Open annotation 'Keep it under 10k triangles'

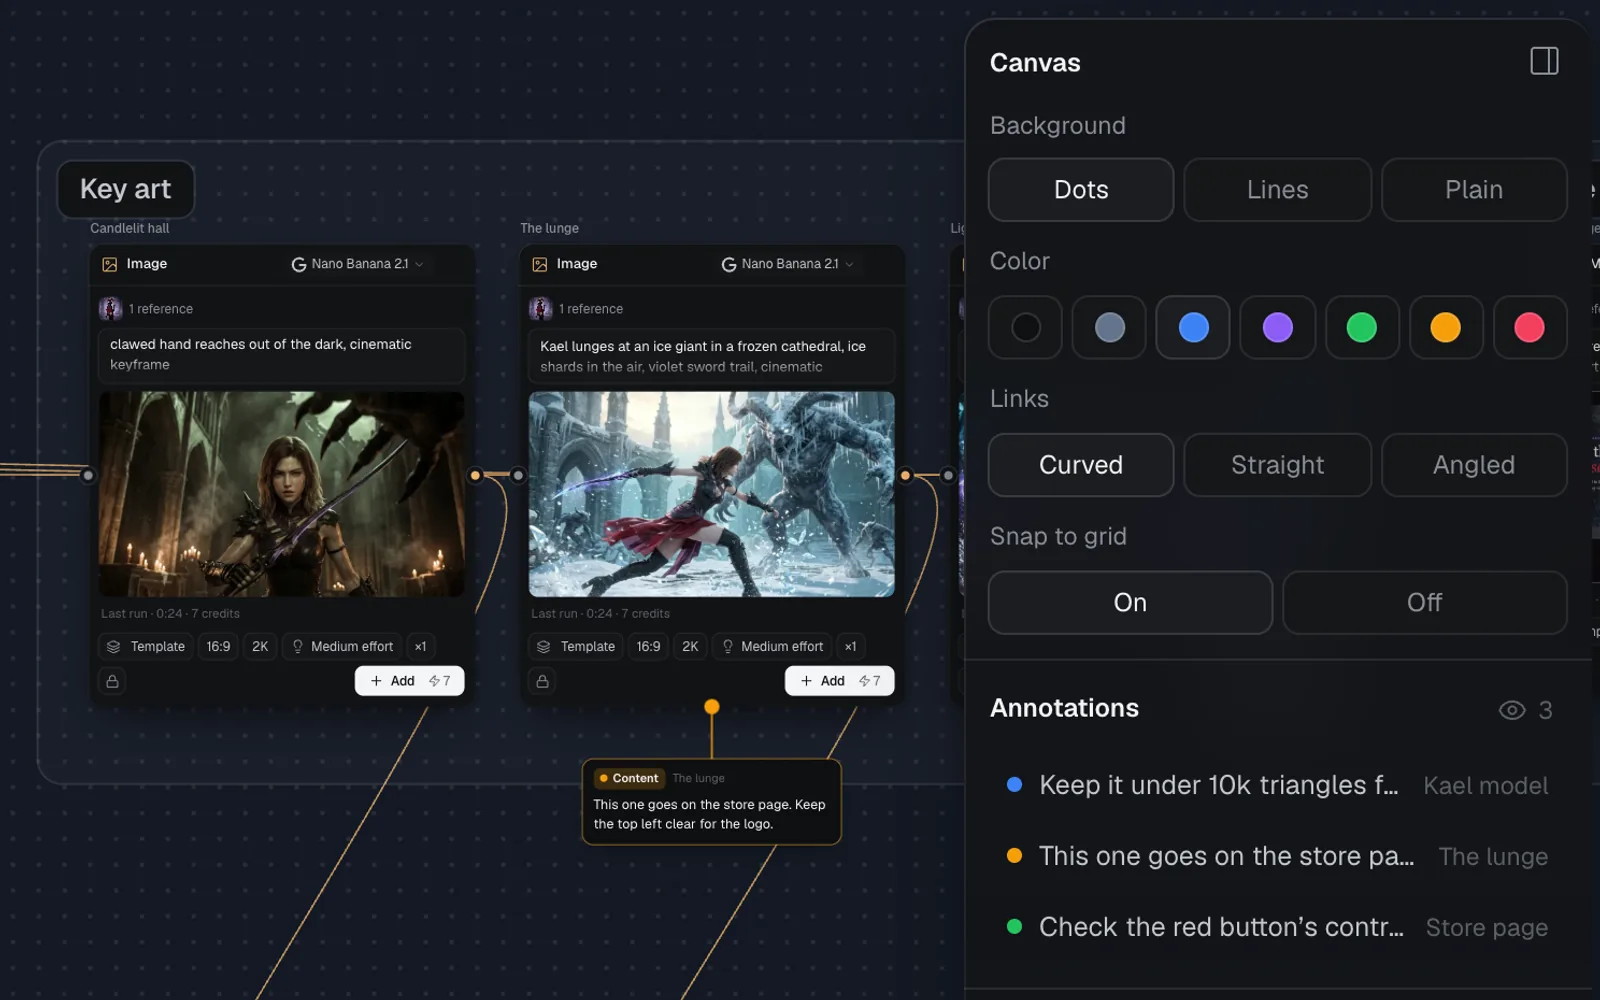[x=1278, y=785]
